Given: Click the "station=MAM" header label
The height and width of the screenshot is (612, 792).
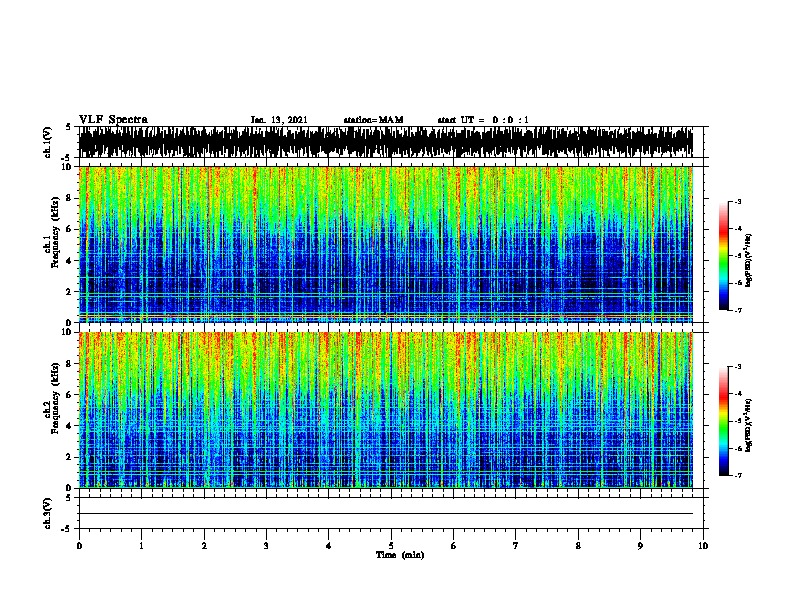Looking at the screenshot, I should [x=373, y=120].
